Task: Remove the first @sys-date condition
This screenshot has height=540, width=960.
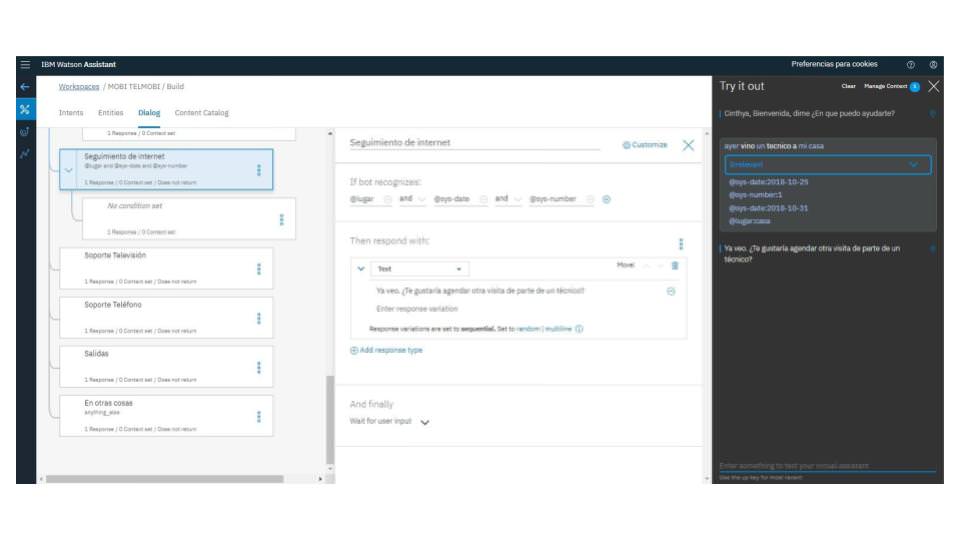Action: [483, 199]
